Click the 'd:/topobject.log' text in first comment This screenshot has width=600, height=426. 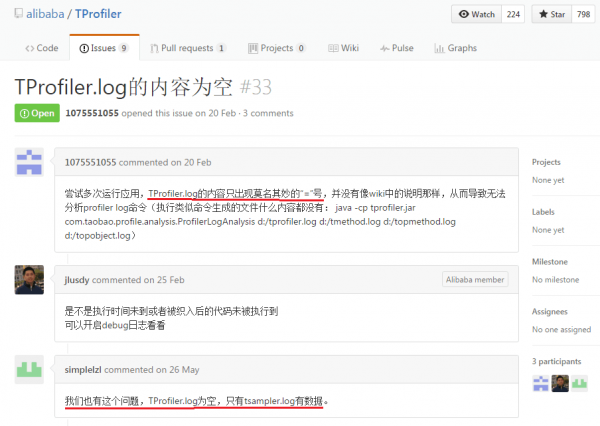[x=98, y=236]
